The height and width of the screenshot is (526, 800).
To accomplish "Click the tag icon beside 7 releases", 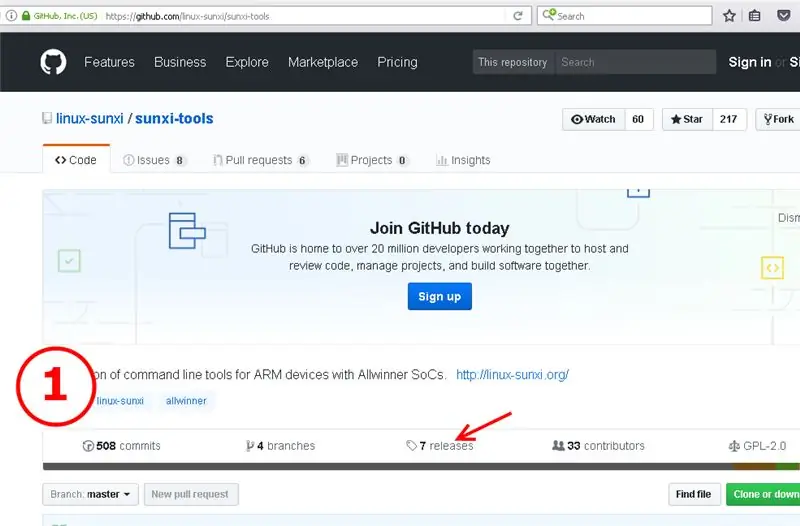I will pyautogui.click(x=411, y=445).
